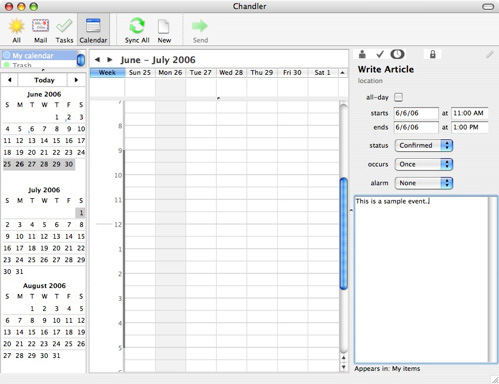Click the Sync All icon
Screen dimensions: 499x384
tap(137, 31)
